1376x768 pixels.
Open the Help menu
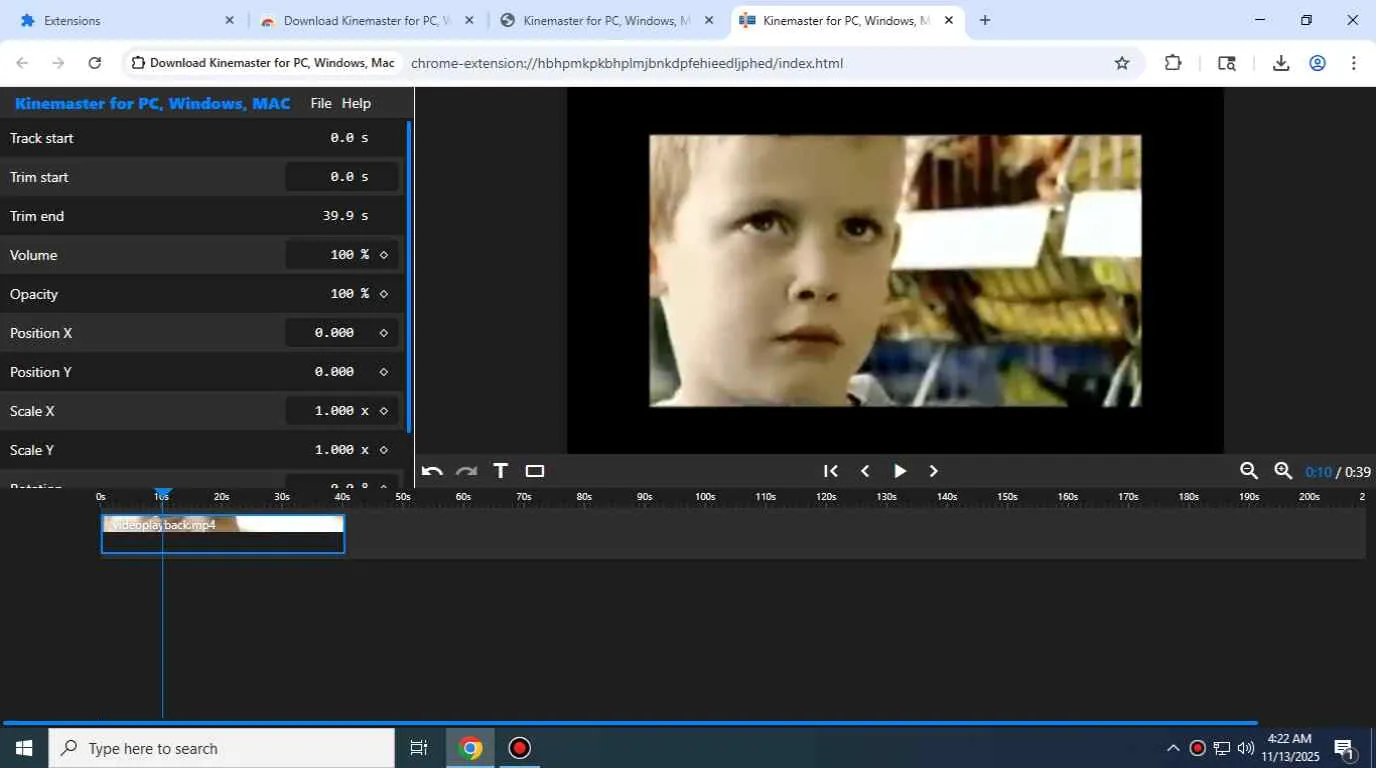[356, 103]
